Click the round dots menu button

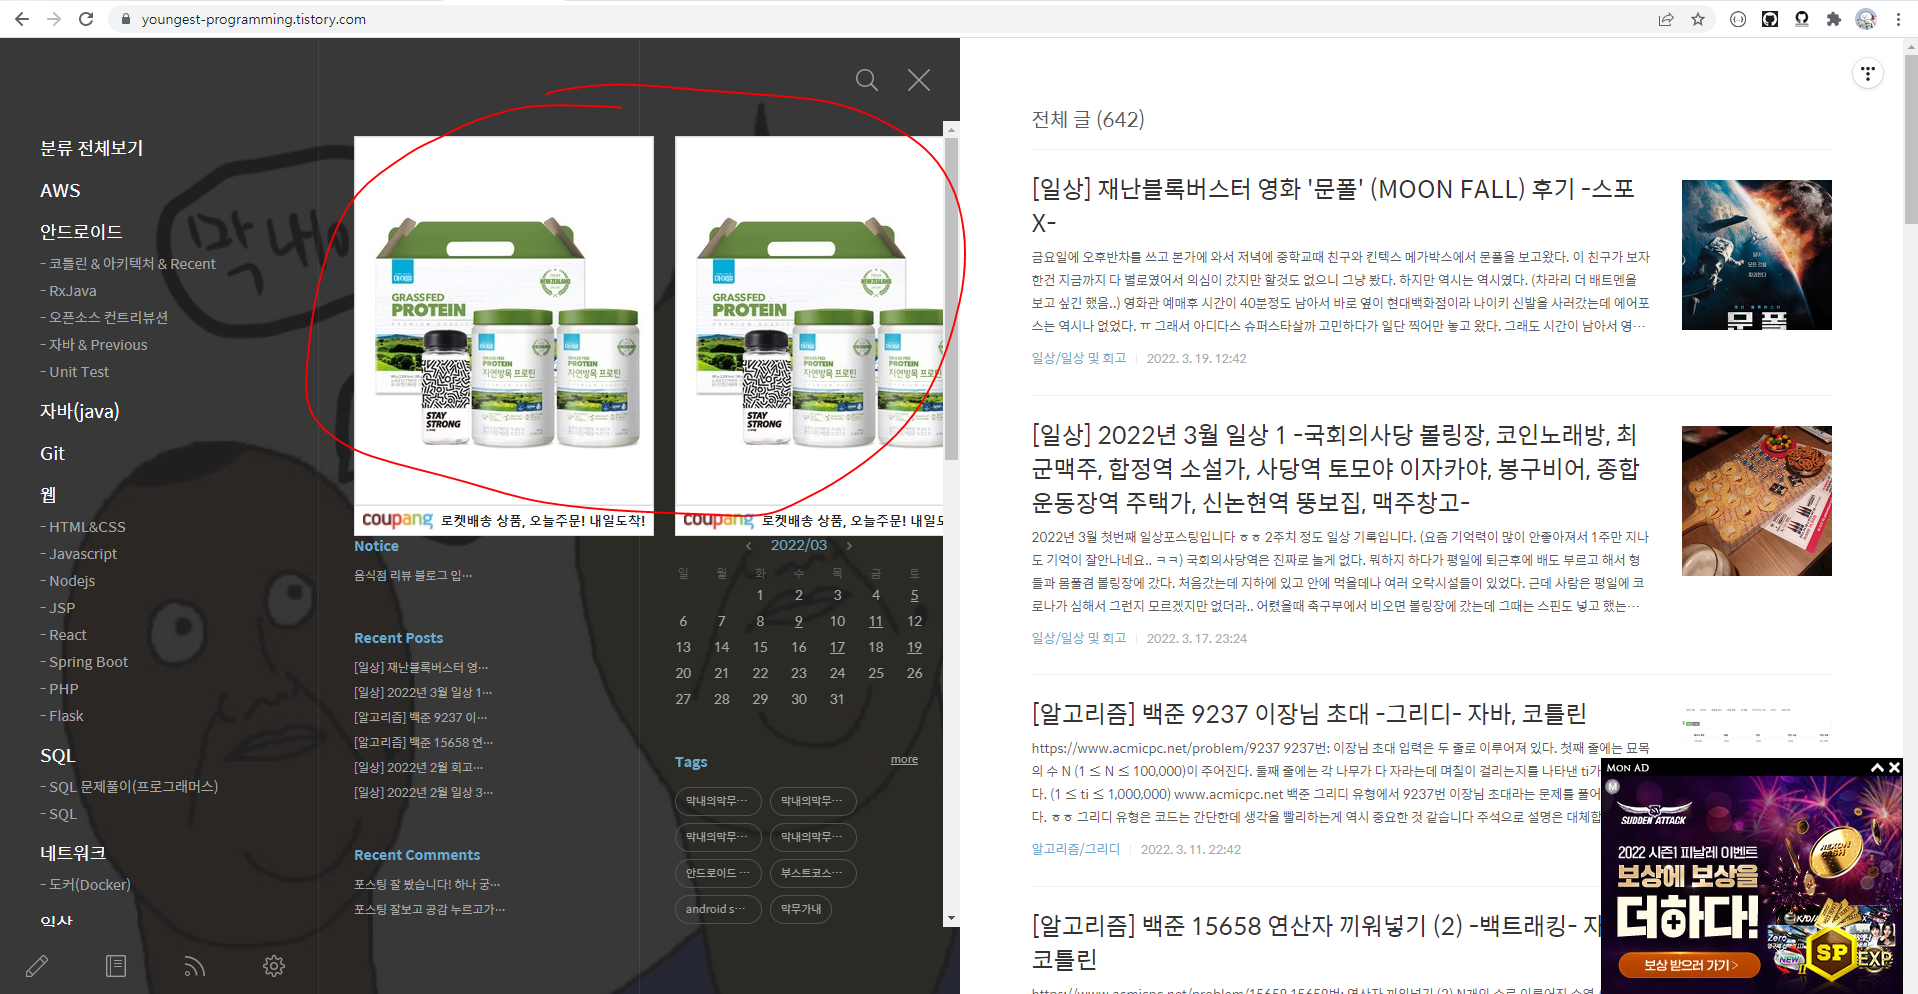[1868, 73]
